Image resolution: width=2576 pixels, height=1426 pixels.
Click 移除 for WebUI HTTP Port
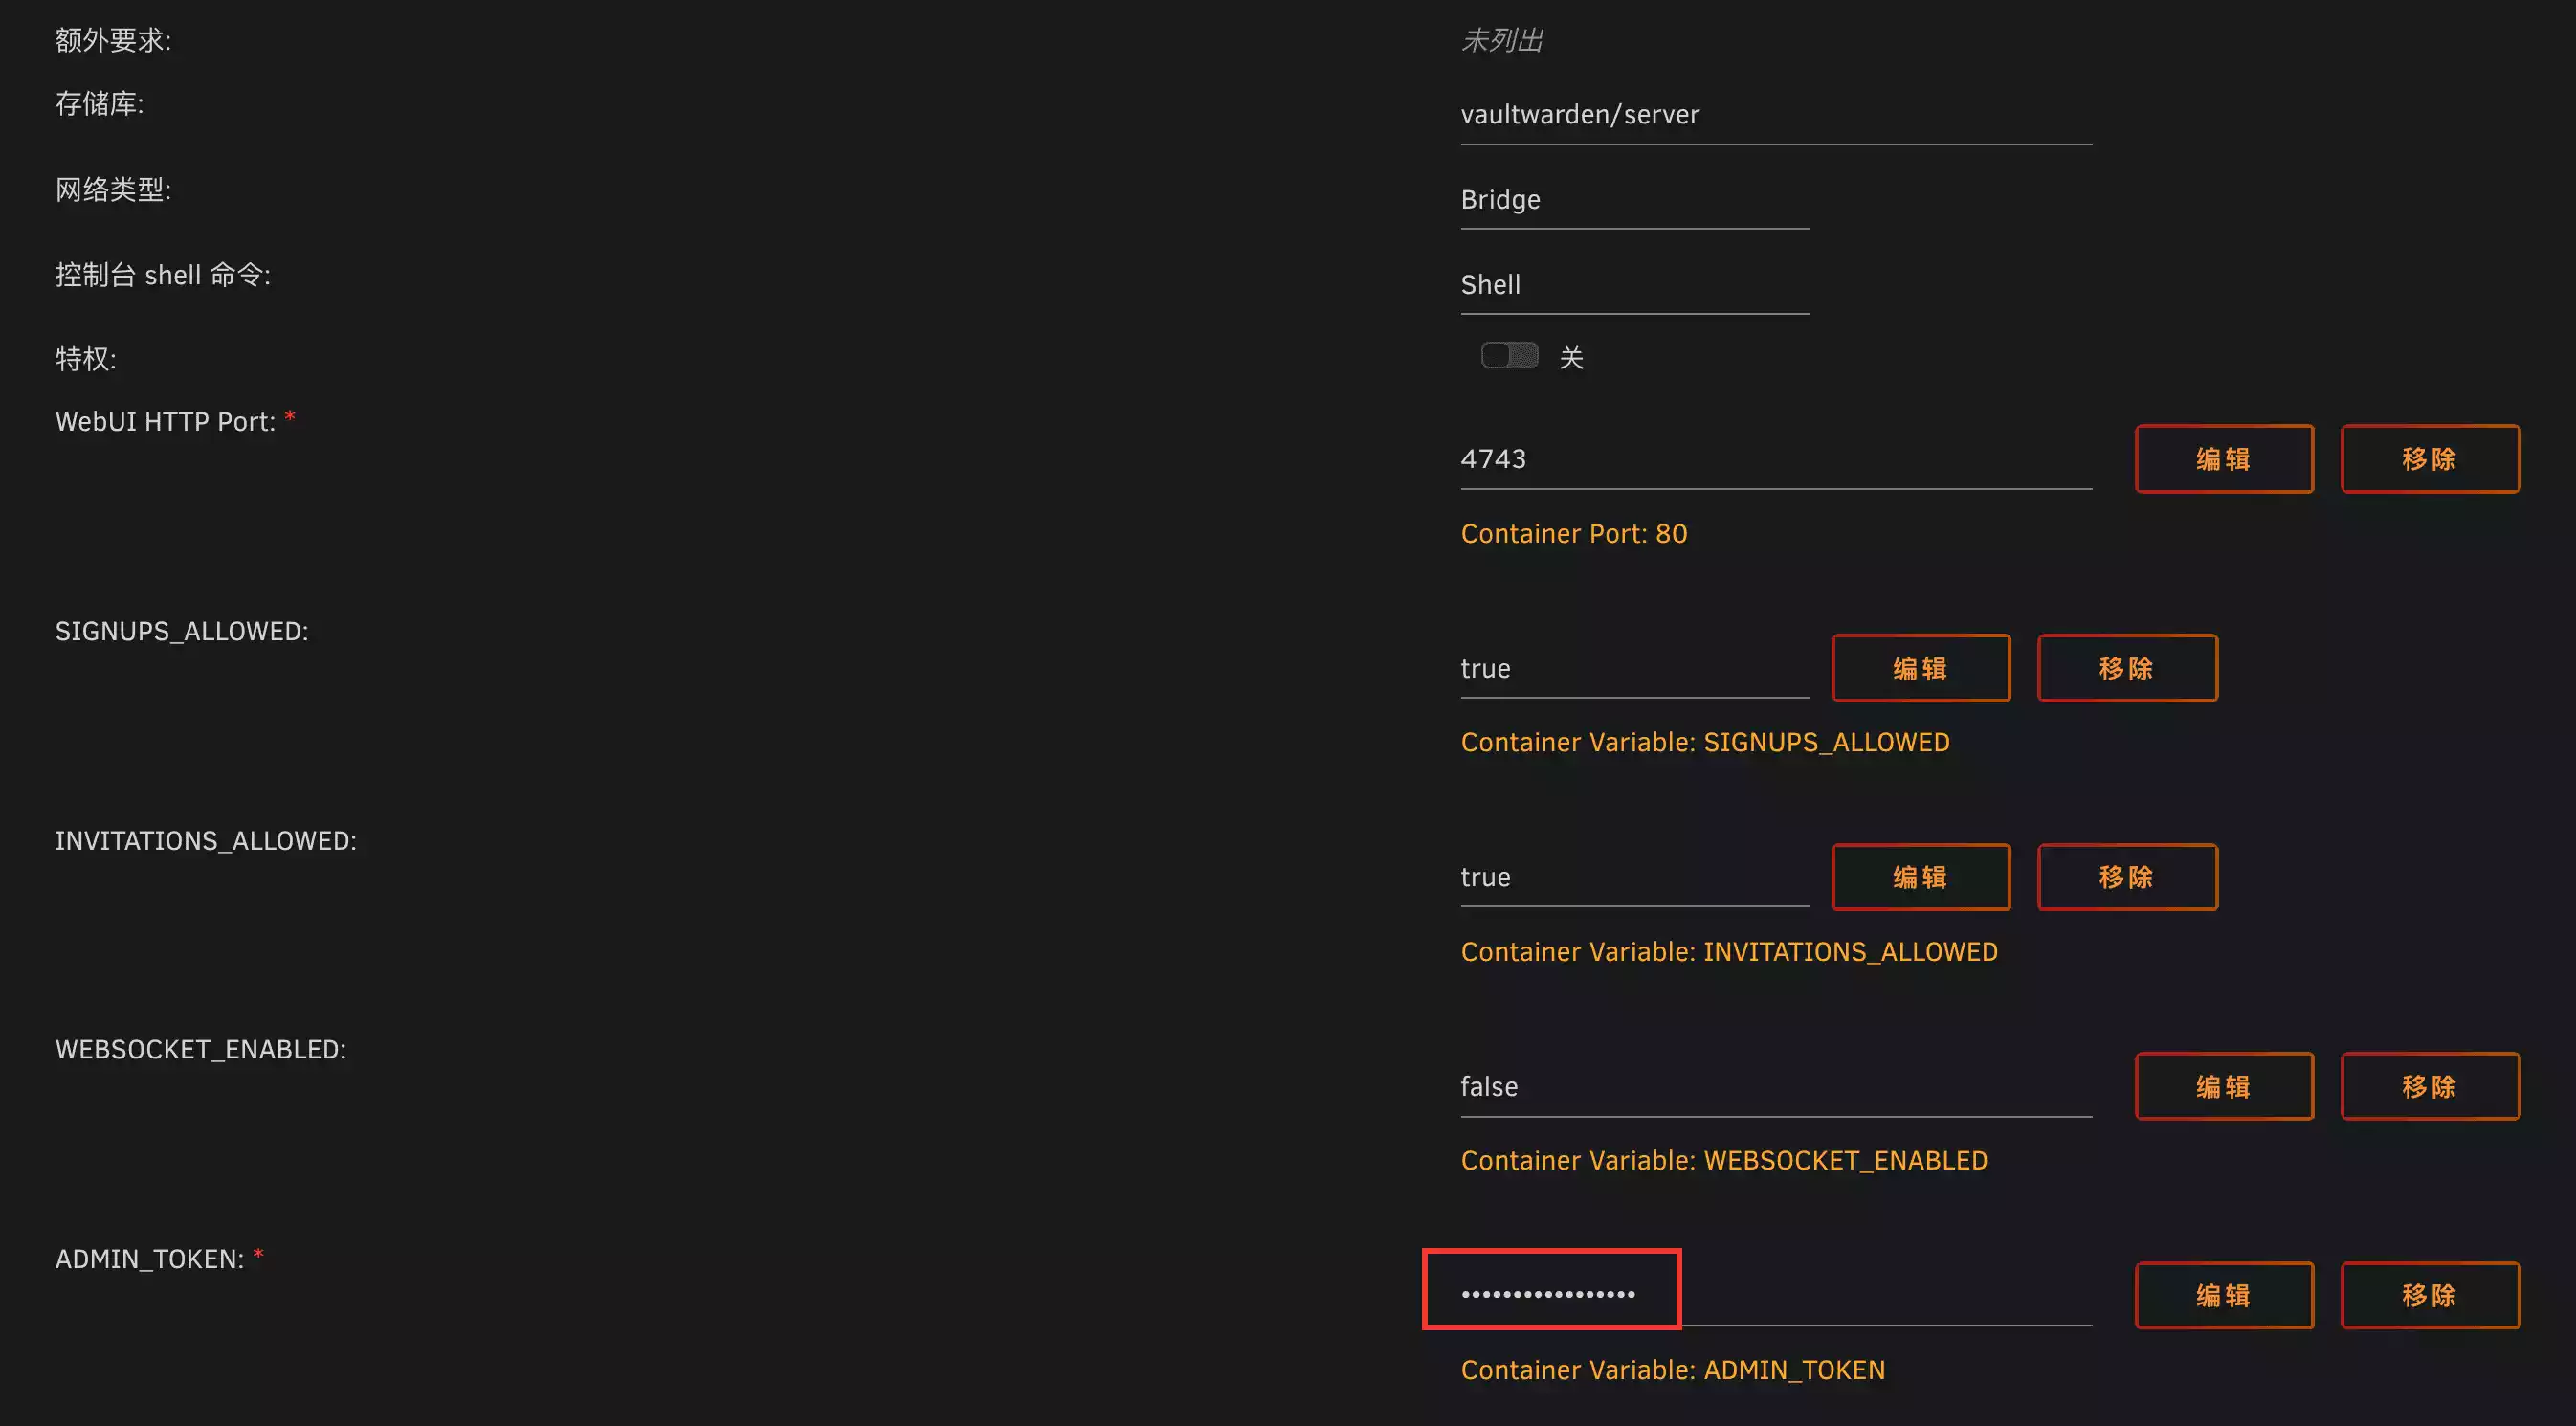[2429, 459]
